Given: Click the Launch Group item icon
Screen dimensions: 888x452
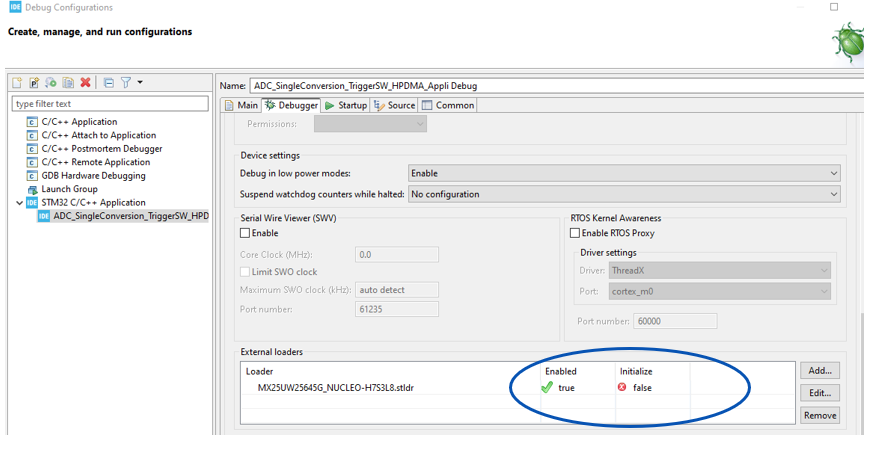Looking at the screenshot, I should pos(32,189).
